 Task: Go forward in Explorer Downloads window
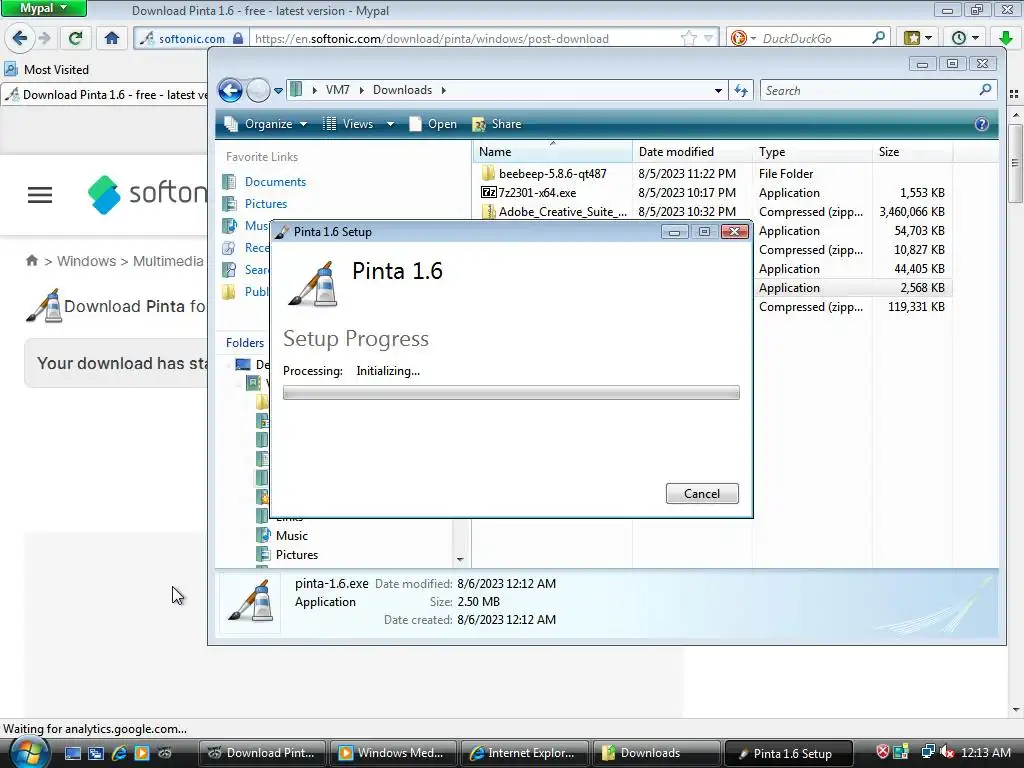click(x=258, y=90)
